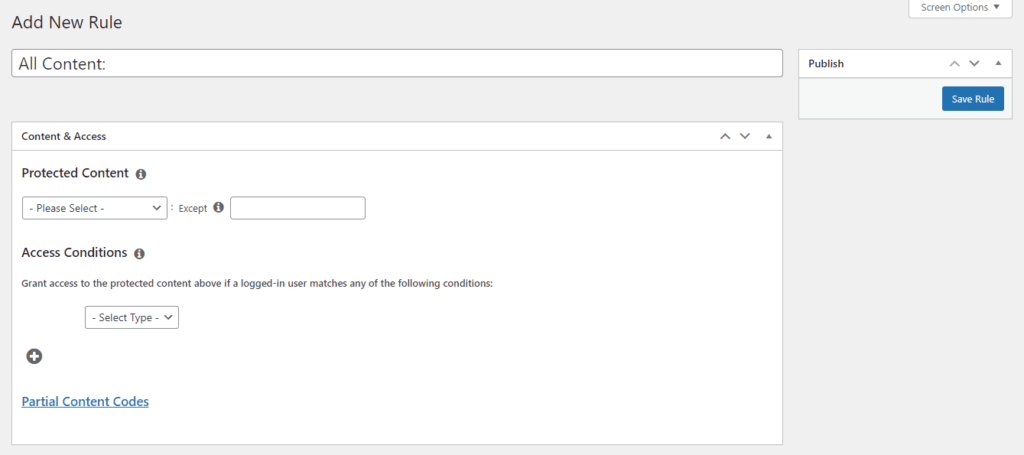
Task: Expand Screen Options
Action: (x=960, y=8)
